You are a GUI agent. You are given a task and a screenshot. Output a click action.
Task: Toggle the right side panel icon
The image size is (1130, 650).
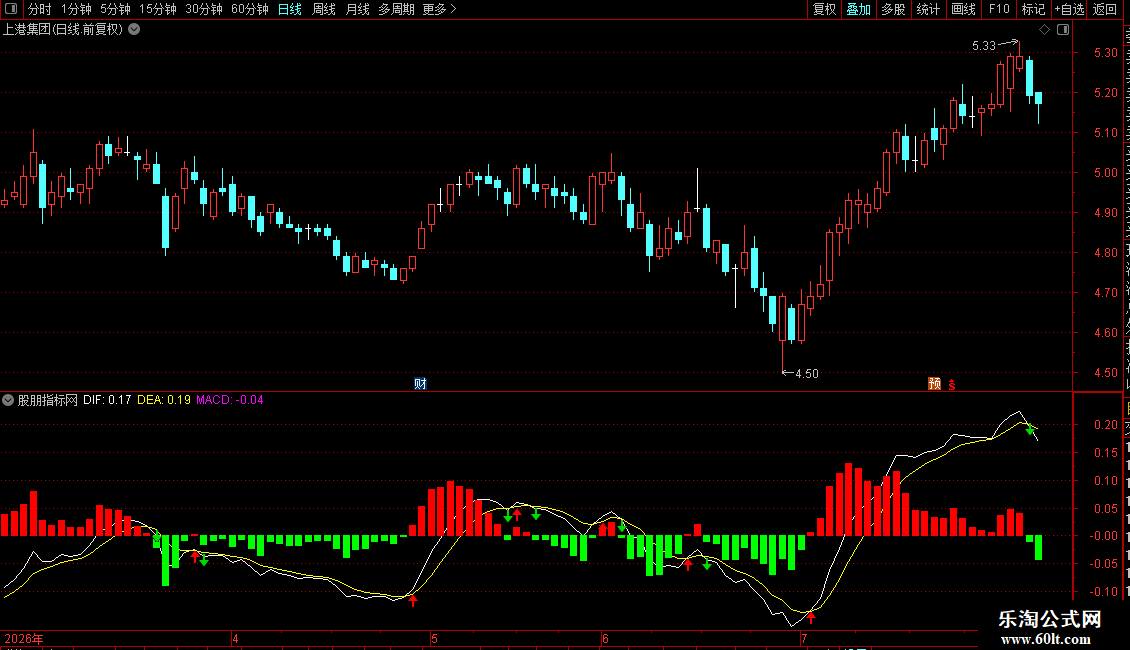tap(1063, 30)
